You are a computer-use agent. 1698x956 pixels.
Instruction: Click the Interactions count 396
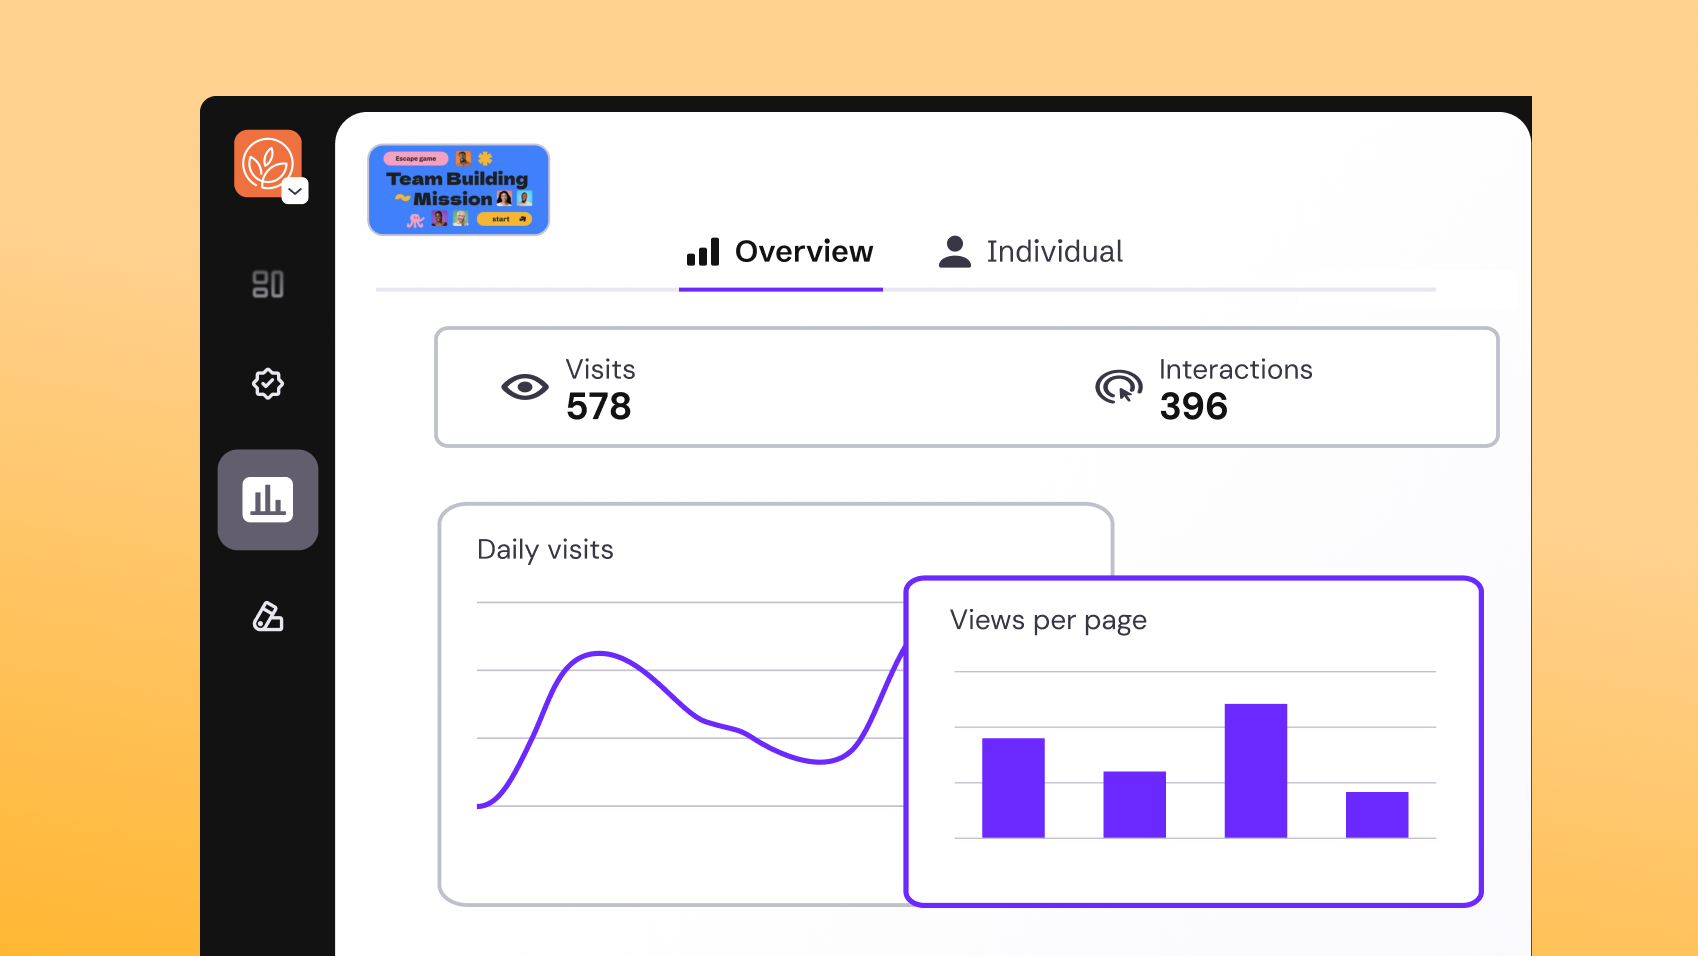pos(1194,407)
